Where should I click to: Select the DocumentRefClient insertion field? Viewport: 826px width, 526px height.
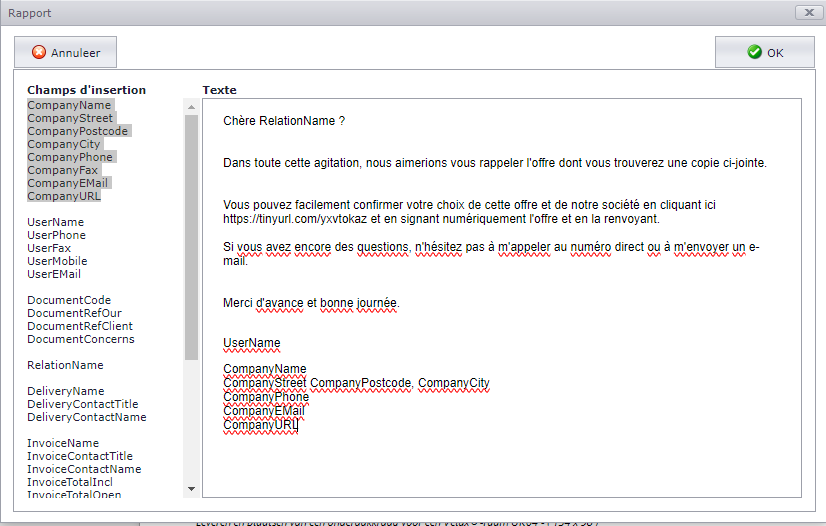pyautogui.click(x=80, y=326)
